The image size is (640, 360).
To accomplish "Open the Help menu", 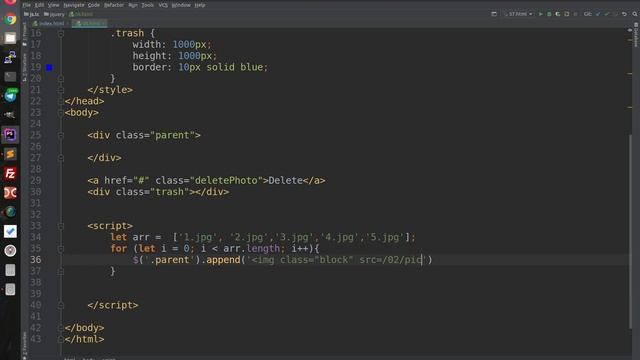I will point(200,5).
